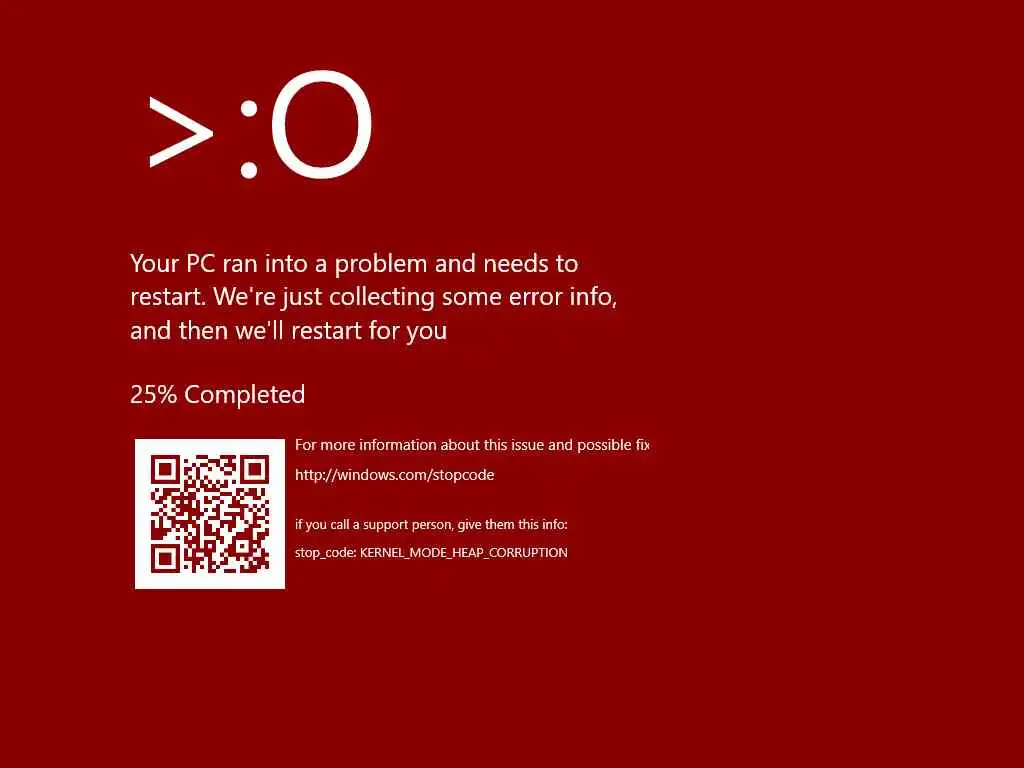Click the "25%" progress number
The width and height of the screenshot is (1024, 768).
click(153, 394)
